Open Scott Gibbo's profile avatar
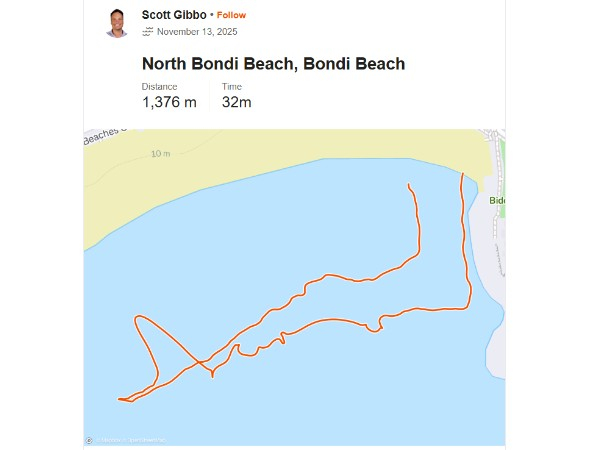This screenshot has width=600, height=450. coord(117,22)
